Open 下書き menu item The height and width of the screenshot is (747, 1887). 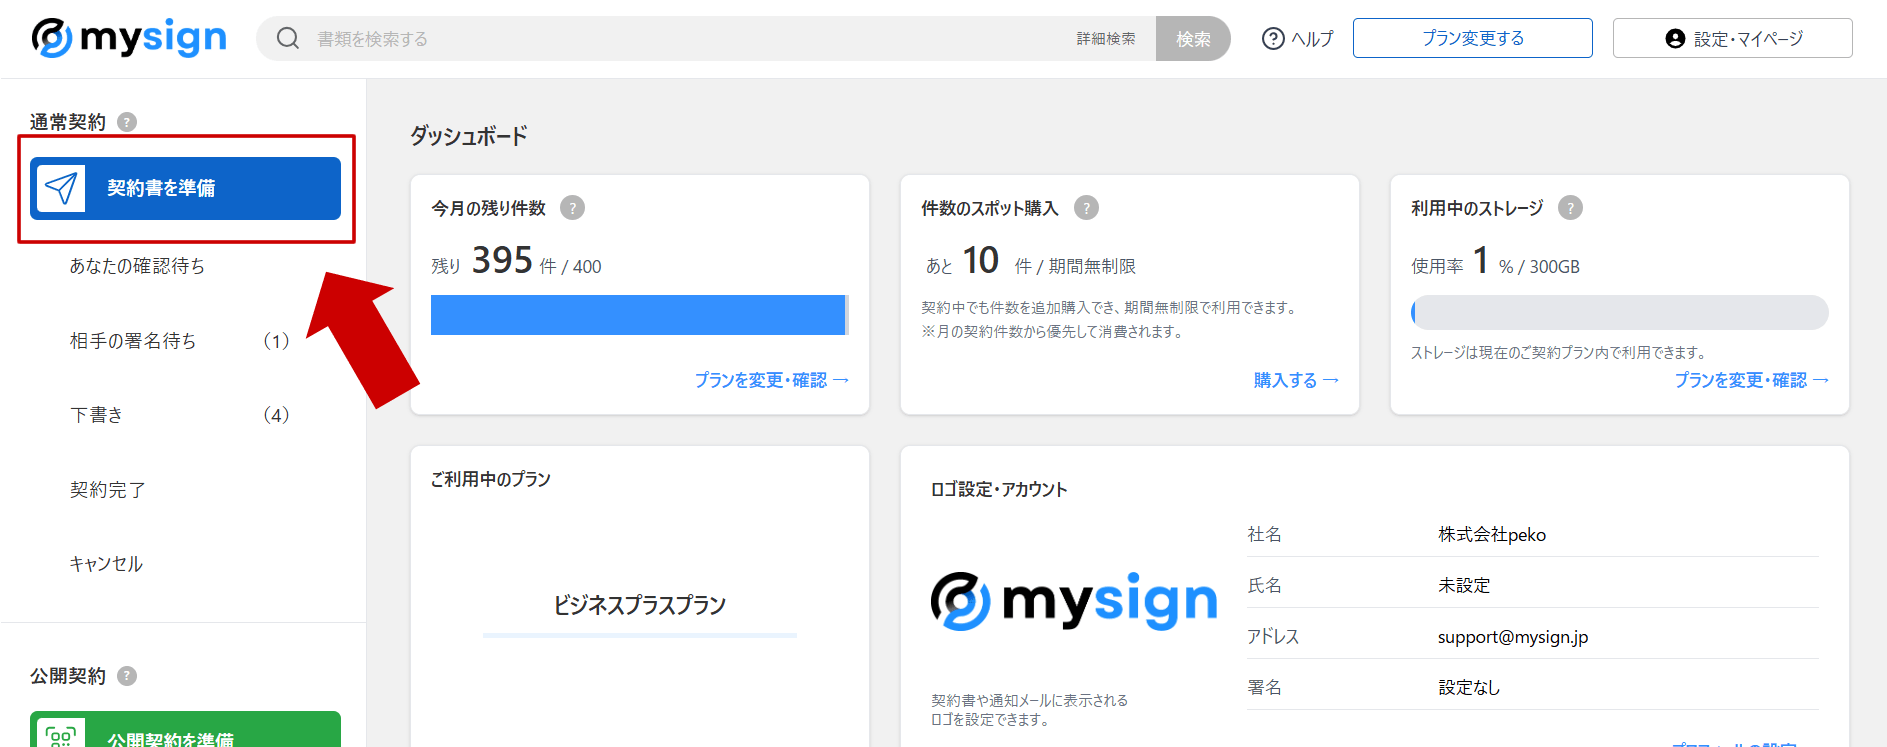tap(97, 415)
